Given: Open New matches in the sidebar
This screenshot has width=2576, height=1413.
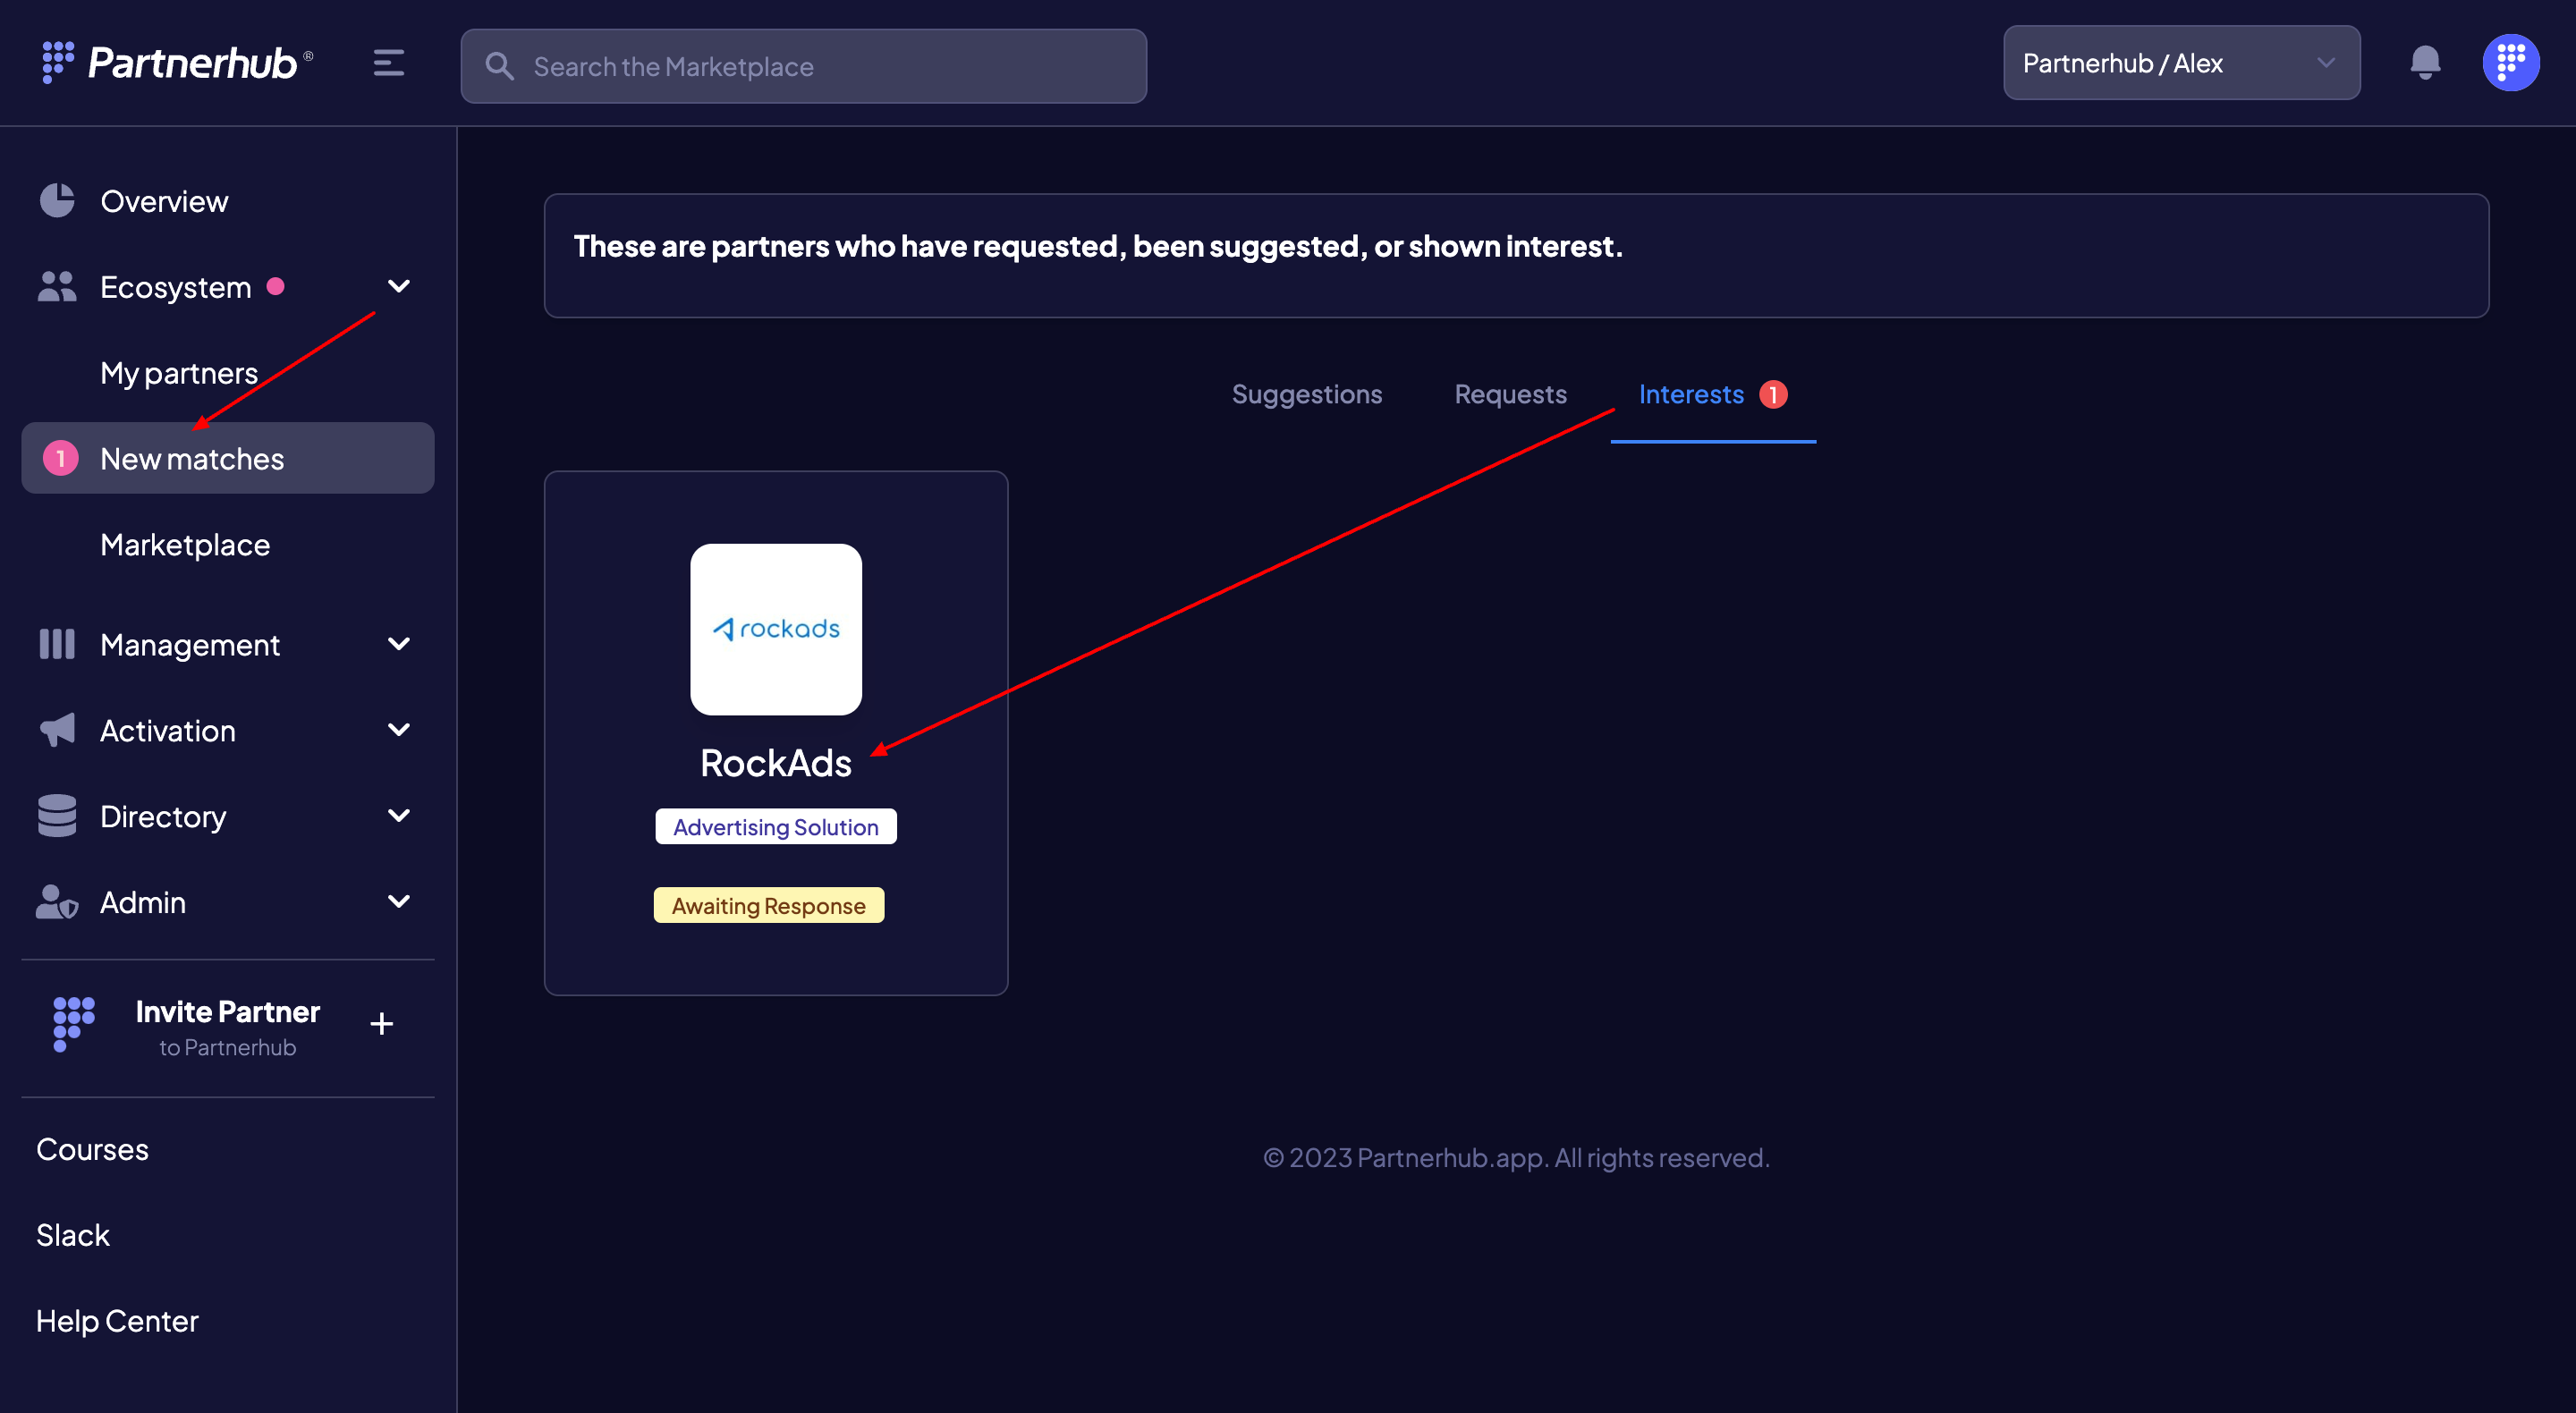Looking at the screenshot, I should [x=228, y=458].
